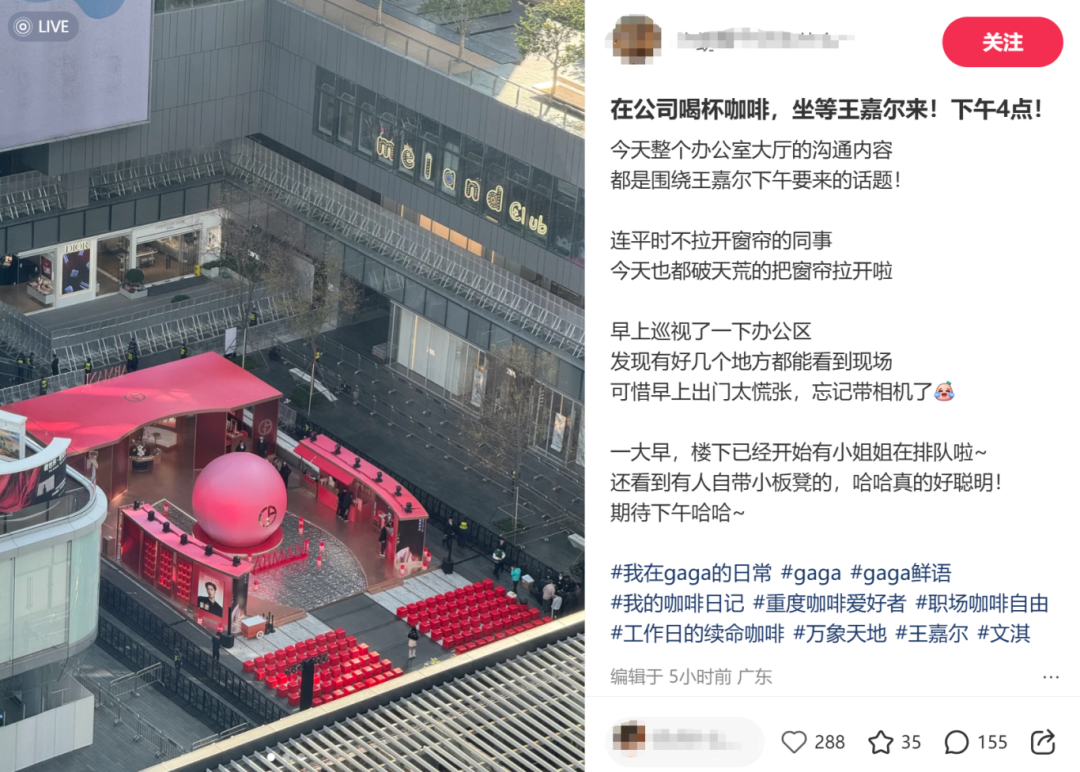Viewport: 1080px width, 772px height.
Task: Click the share arrow icon
Action: 1043,742
